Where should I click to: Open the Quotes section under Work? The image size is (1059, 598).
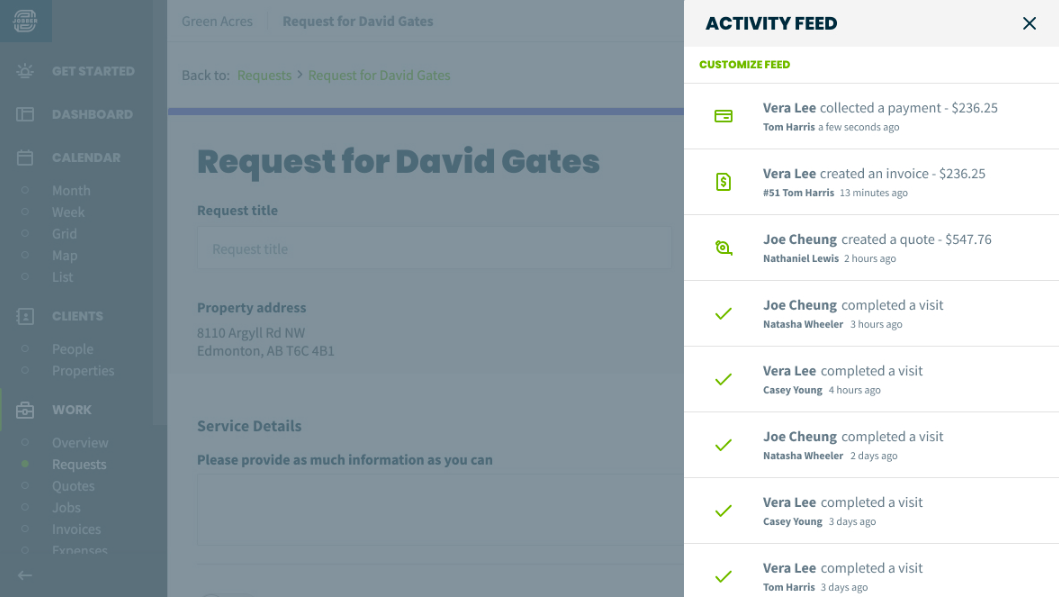(73, 486)
